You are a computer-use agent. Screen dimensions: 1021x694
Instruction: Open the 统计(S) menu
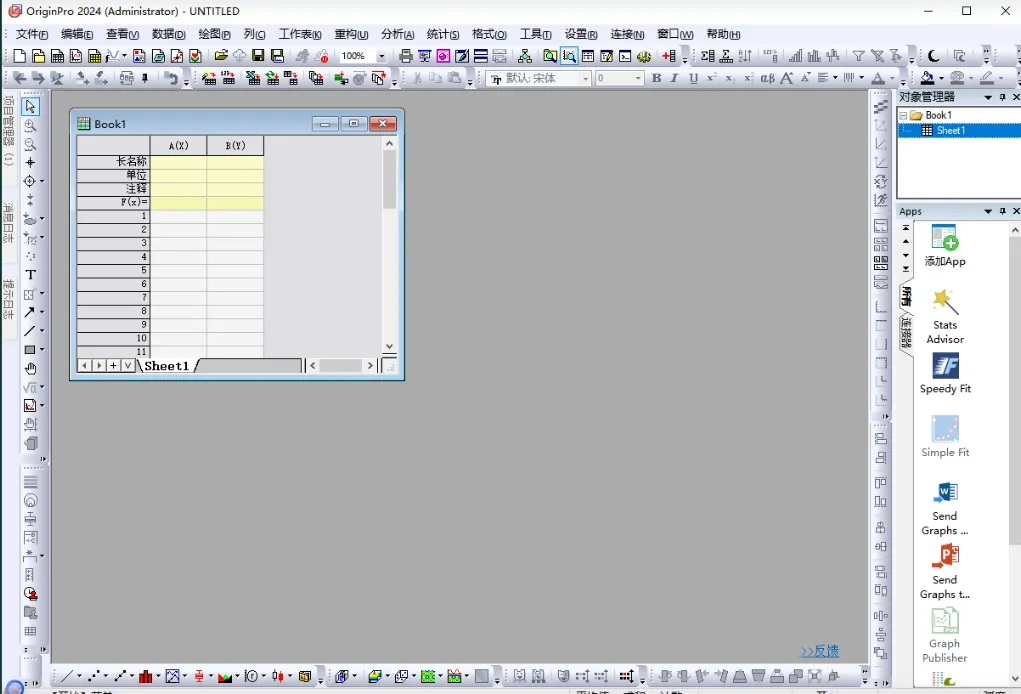pyautogui.click(x=443, y=34)
